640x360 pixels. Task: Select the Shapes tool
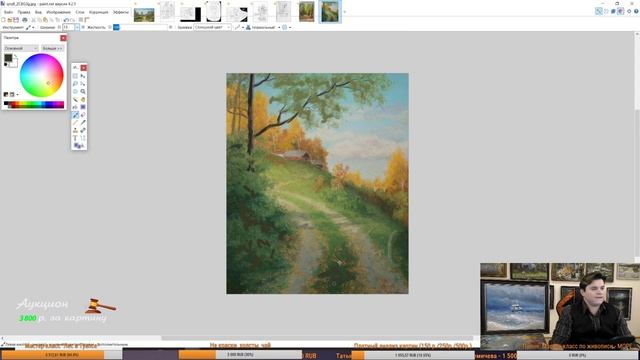pyautogui.click(x=78, y=146)
